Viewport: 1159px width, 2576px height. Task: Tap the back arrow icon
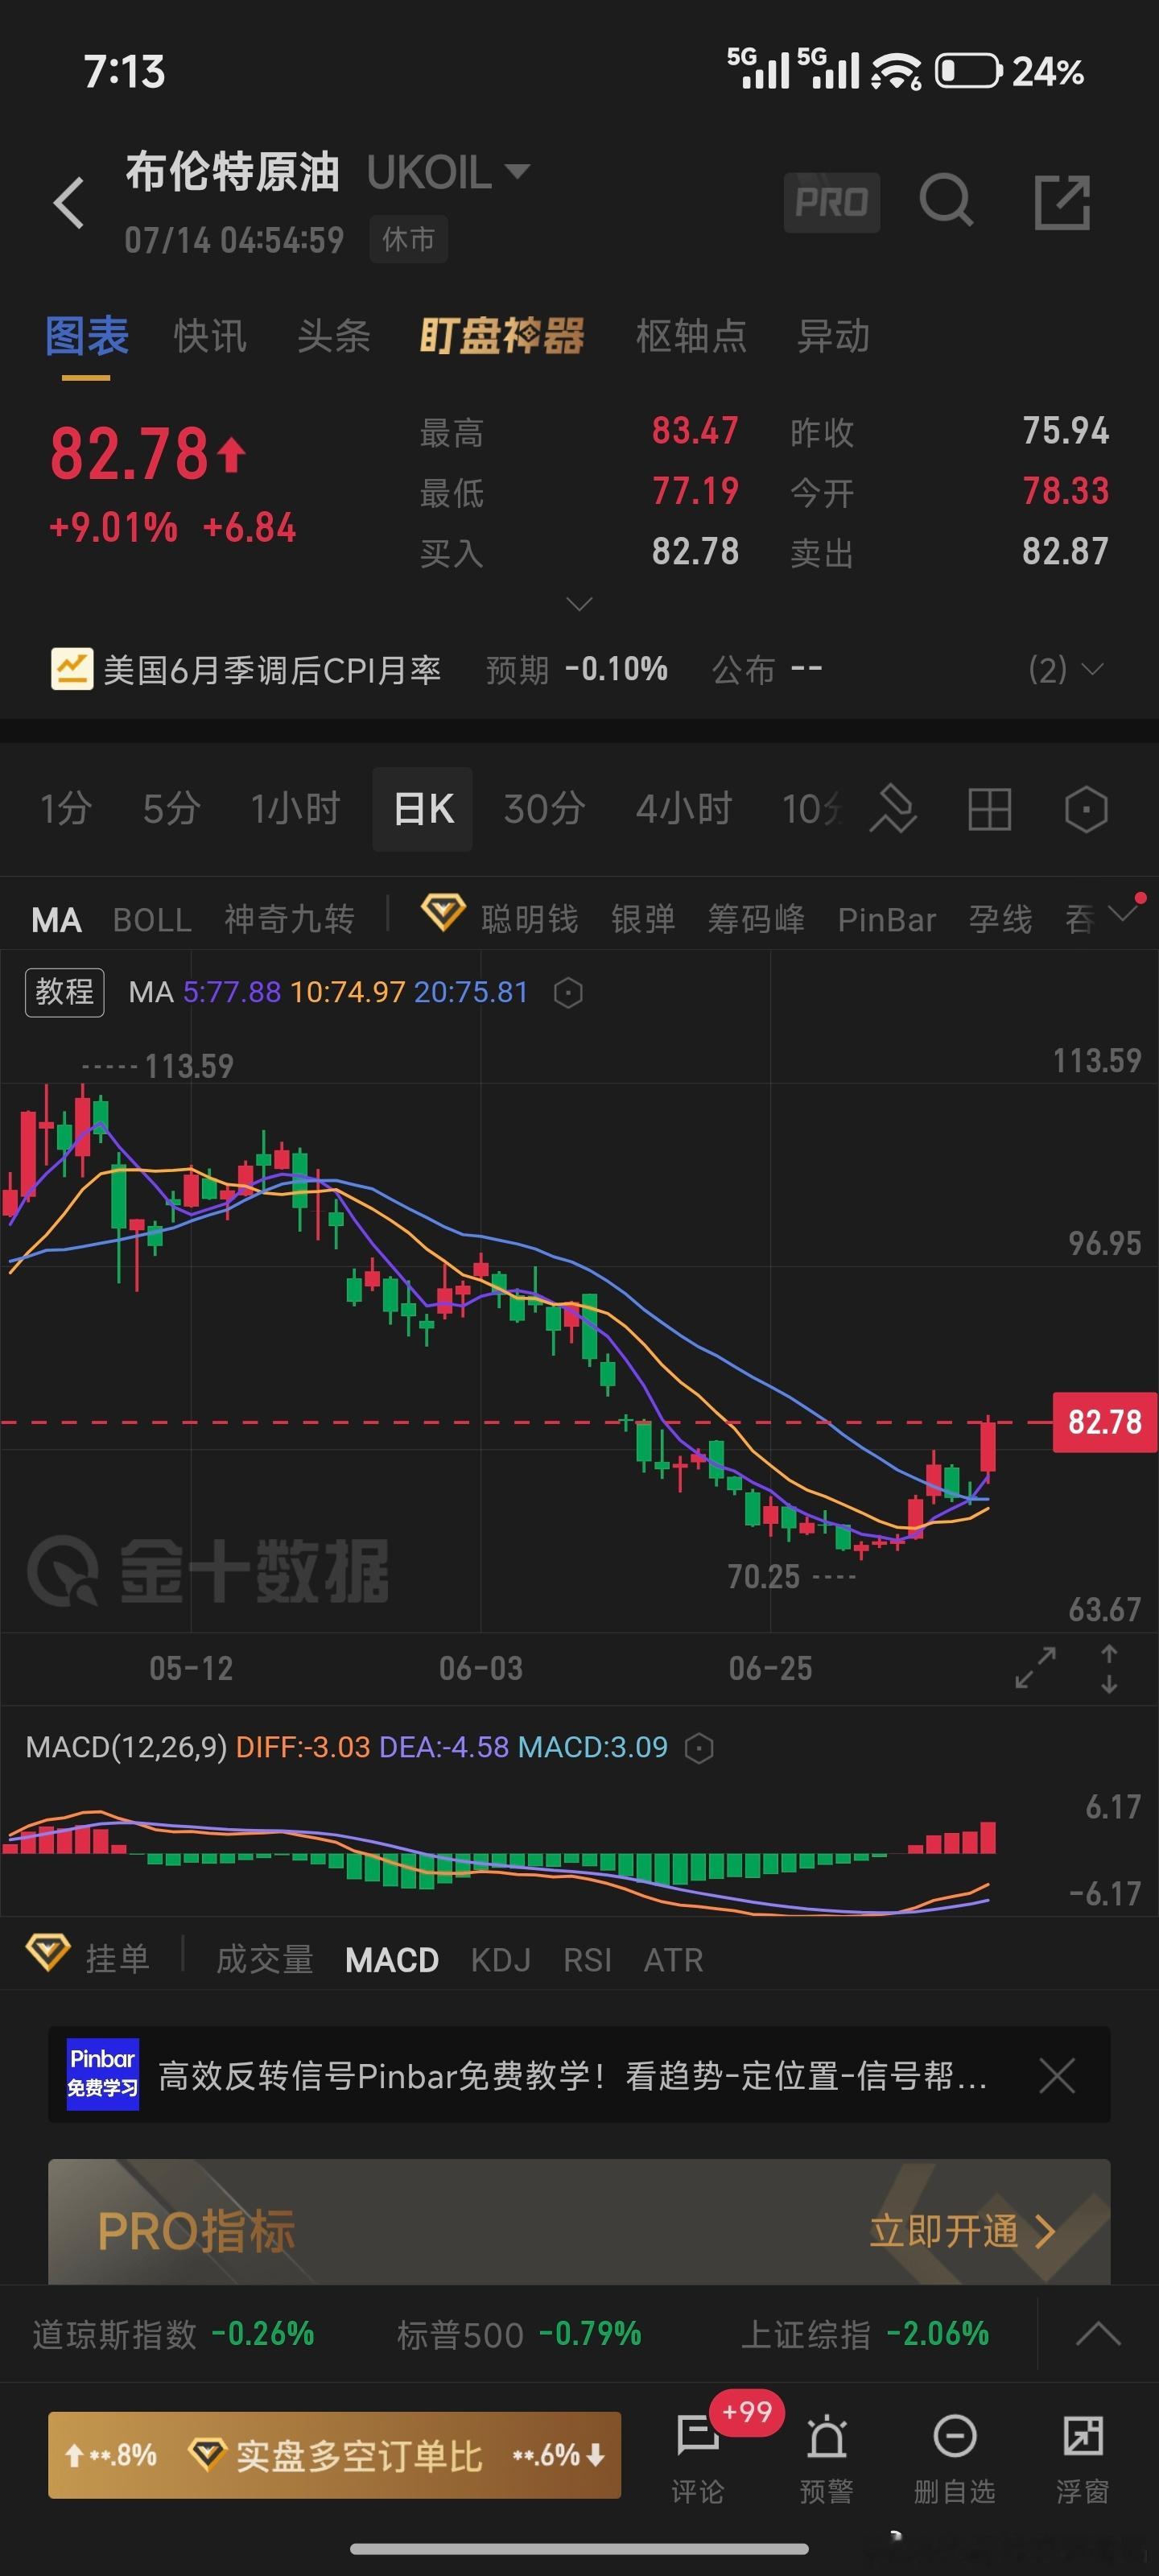tap(68, 203)
